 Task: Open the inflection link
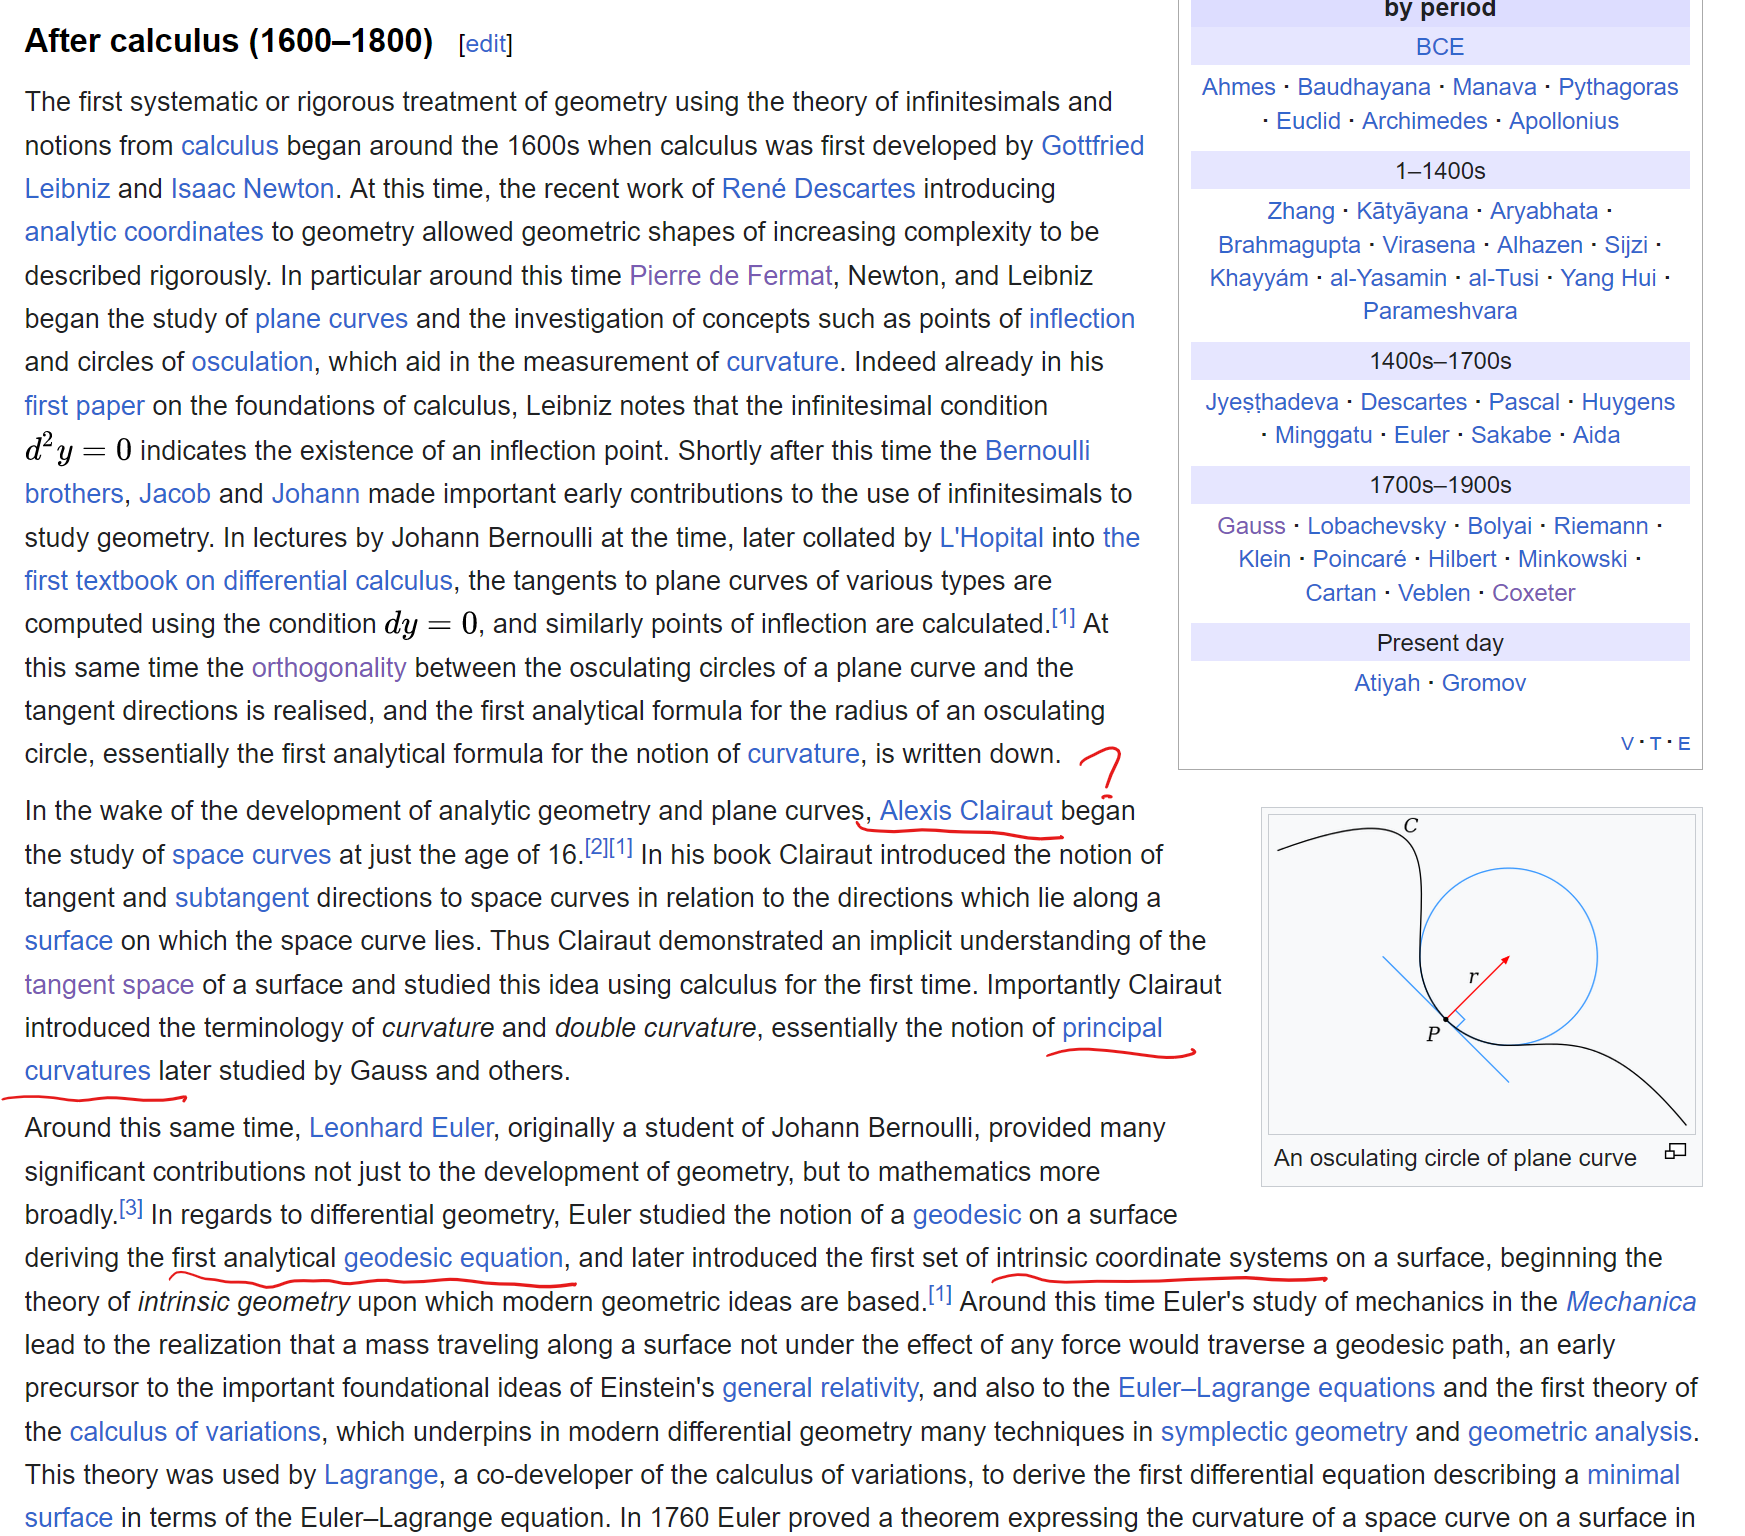(x=1082, y=319)
